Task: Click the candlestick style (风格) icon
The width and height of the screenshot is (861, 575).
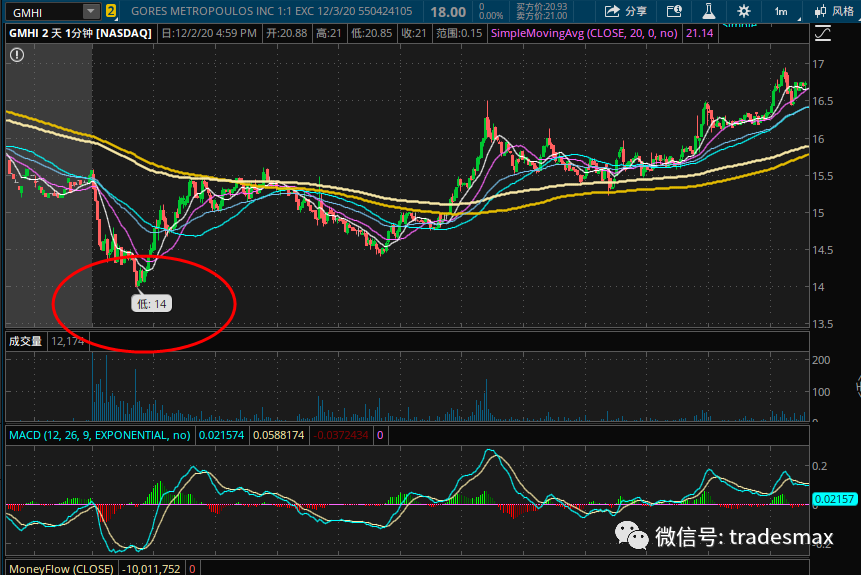Action: click(820, 11)
